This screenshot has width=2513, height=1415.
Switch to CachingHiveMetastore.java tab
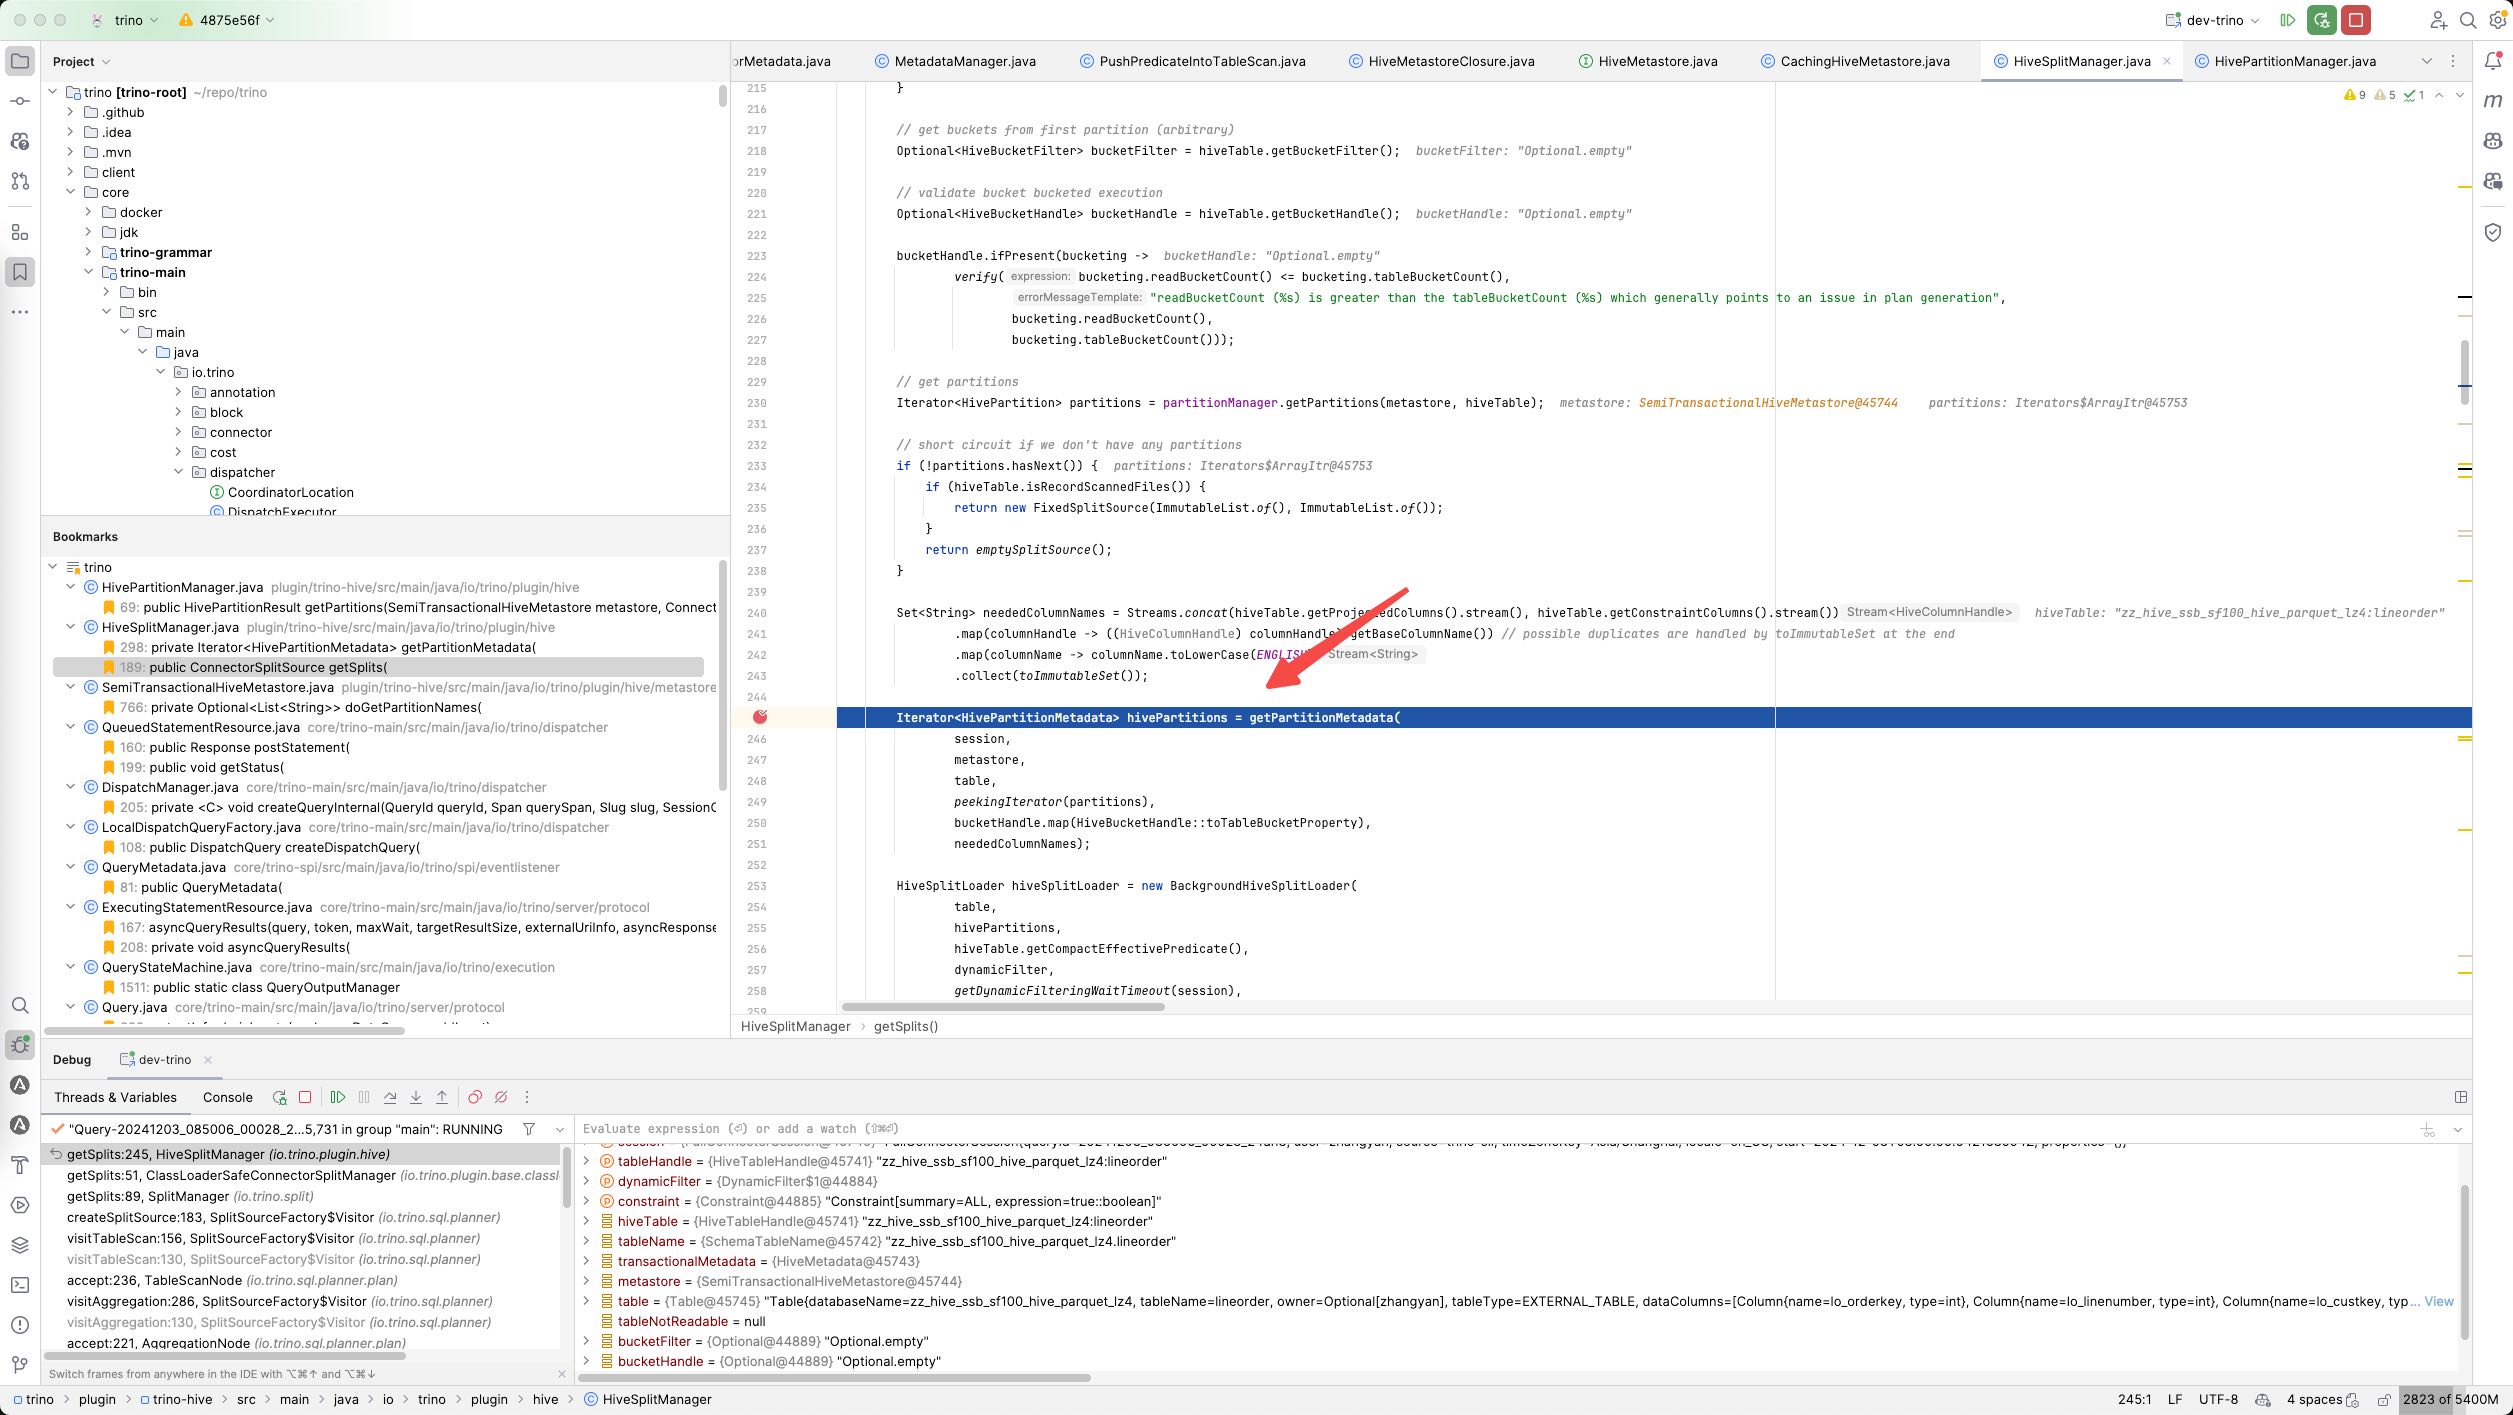1855,61
